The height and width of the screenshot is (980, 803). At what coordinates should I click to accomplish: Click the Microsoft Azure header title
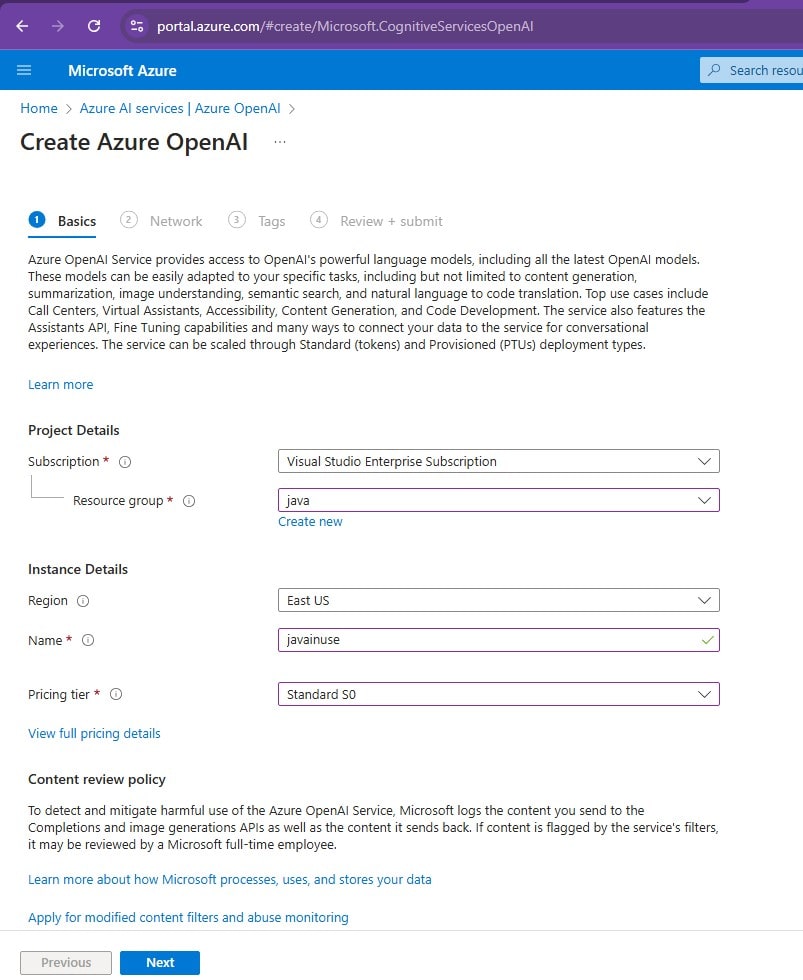(122, 71)
